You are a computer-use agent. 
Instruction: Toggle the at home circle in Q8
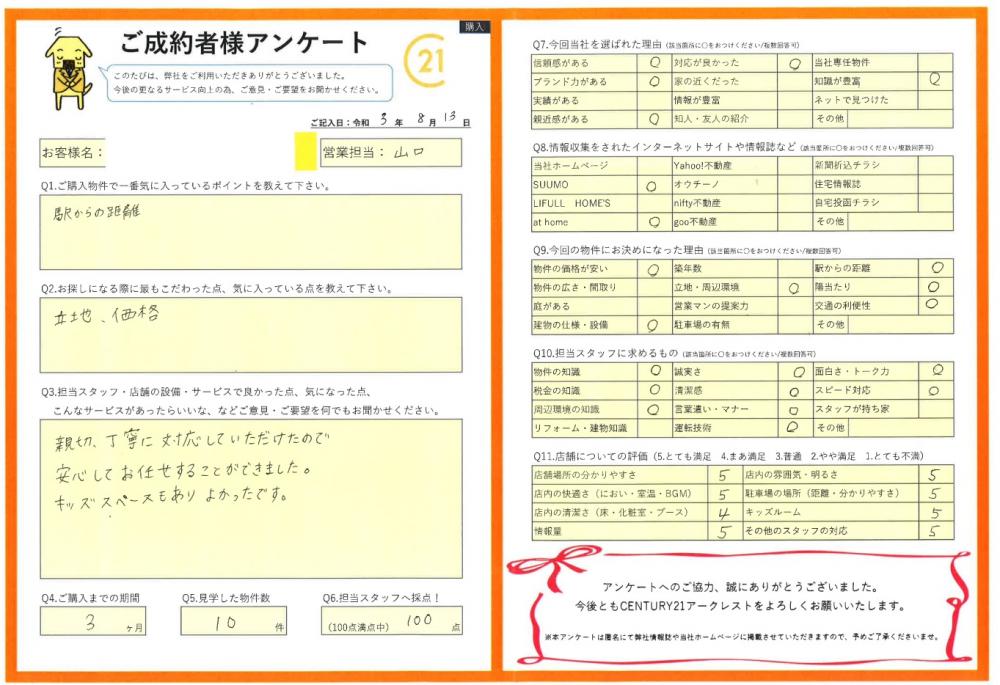click(653, 222)
